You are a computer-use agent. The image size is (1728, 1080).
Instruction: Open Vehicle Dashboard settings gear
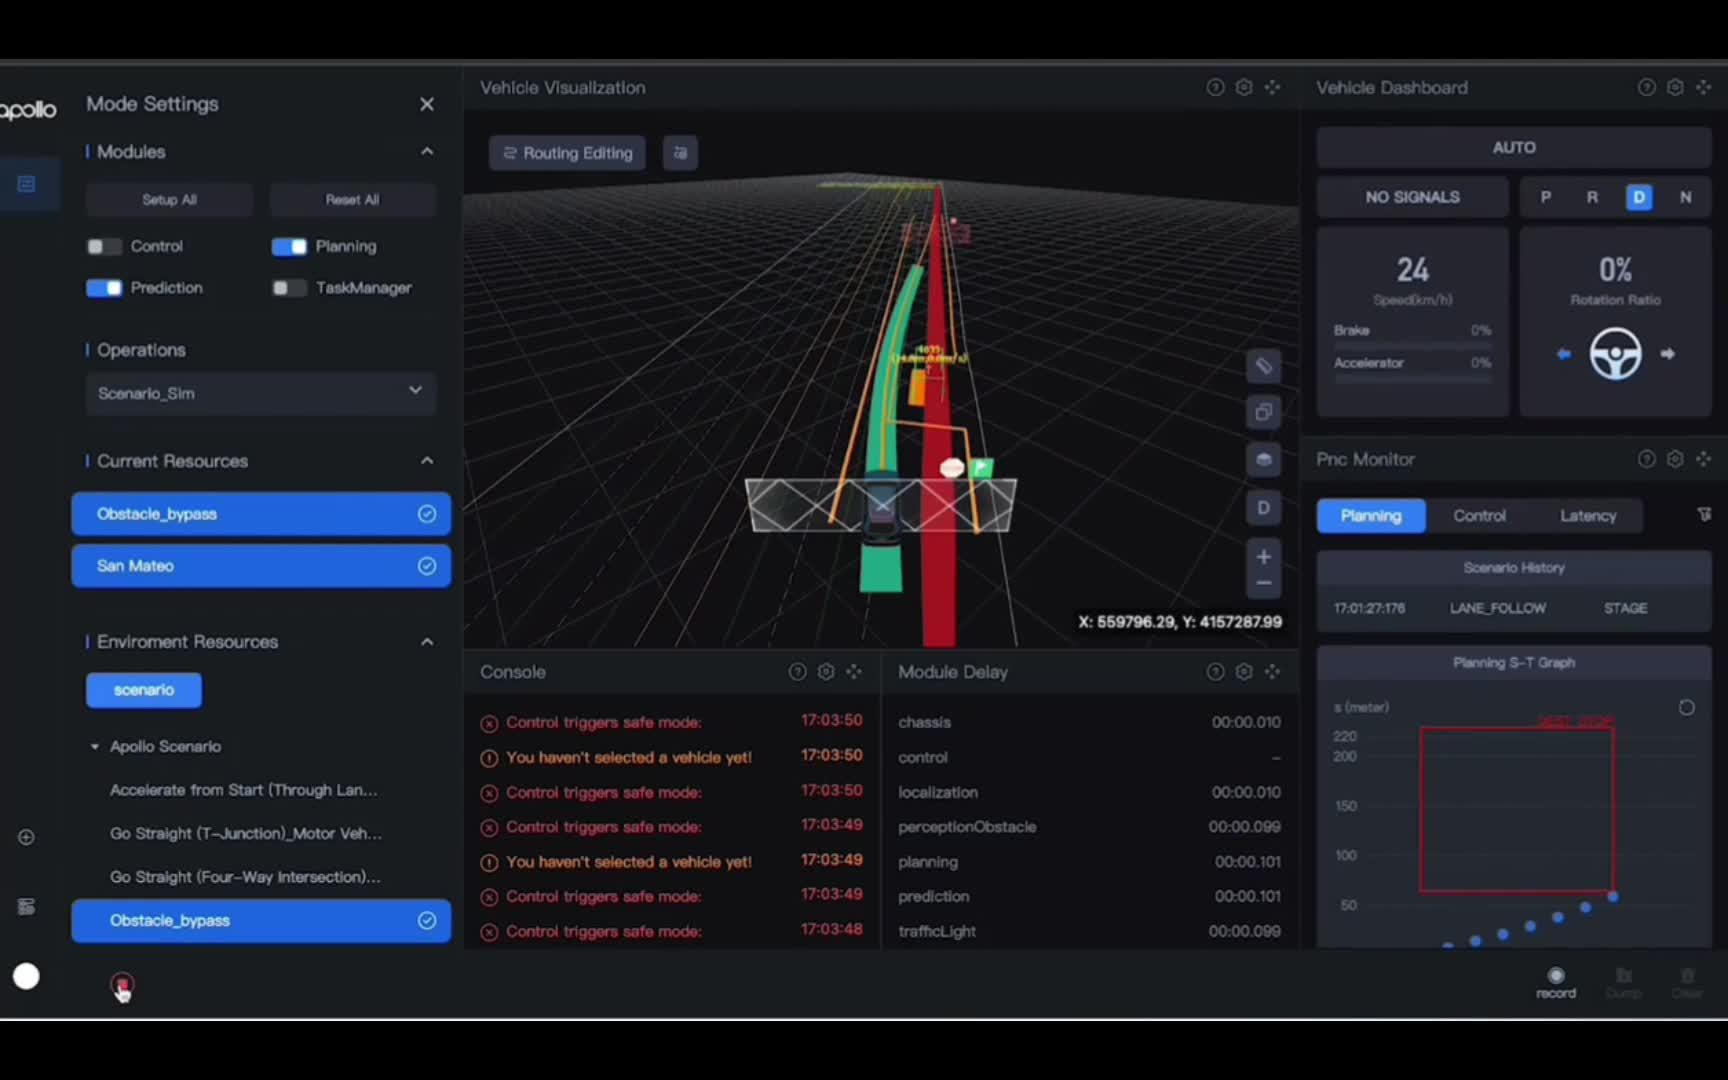(1675, 87)
